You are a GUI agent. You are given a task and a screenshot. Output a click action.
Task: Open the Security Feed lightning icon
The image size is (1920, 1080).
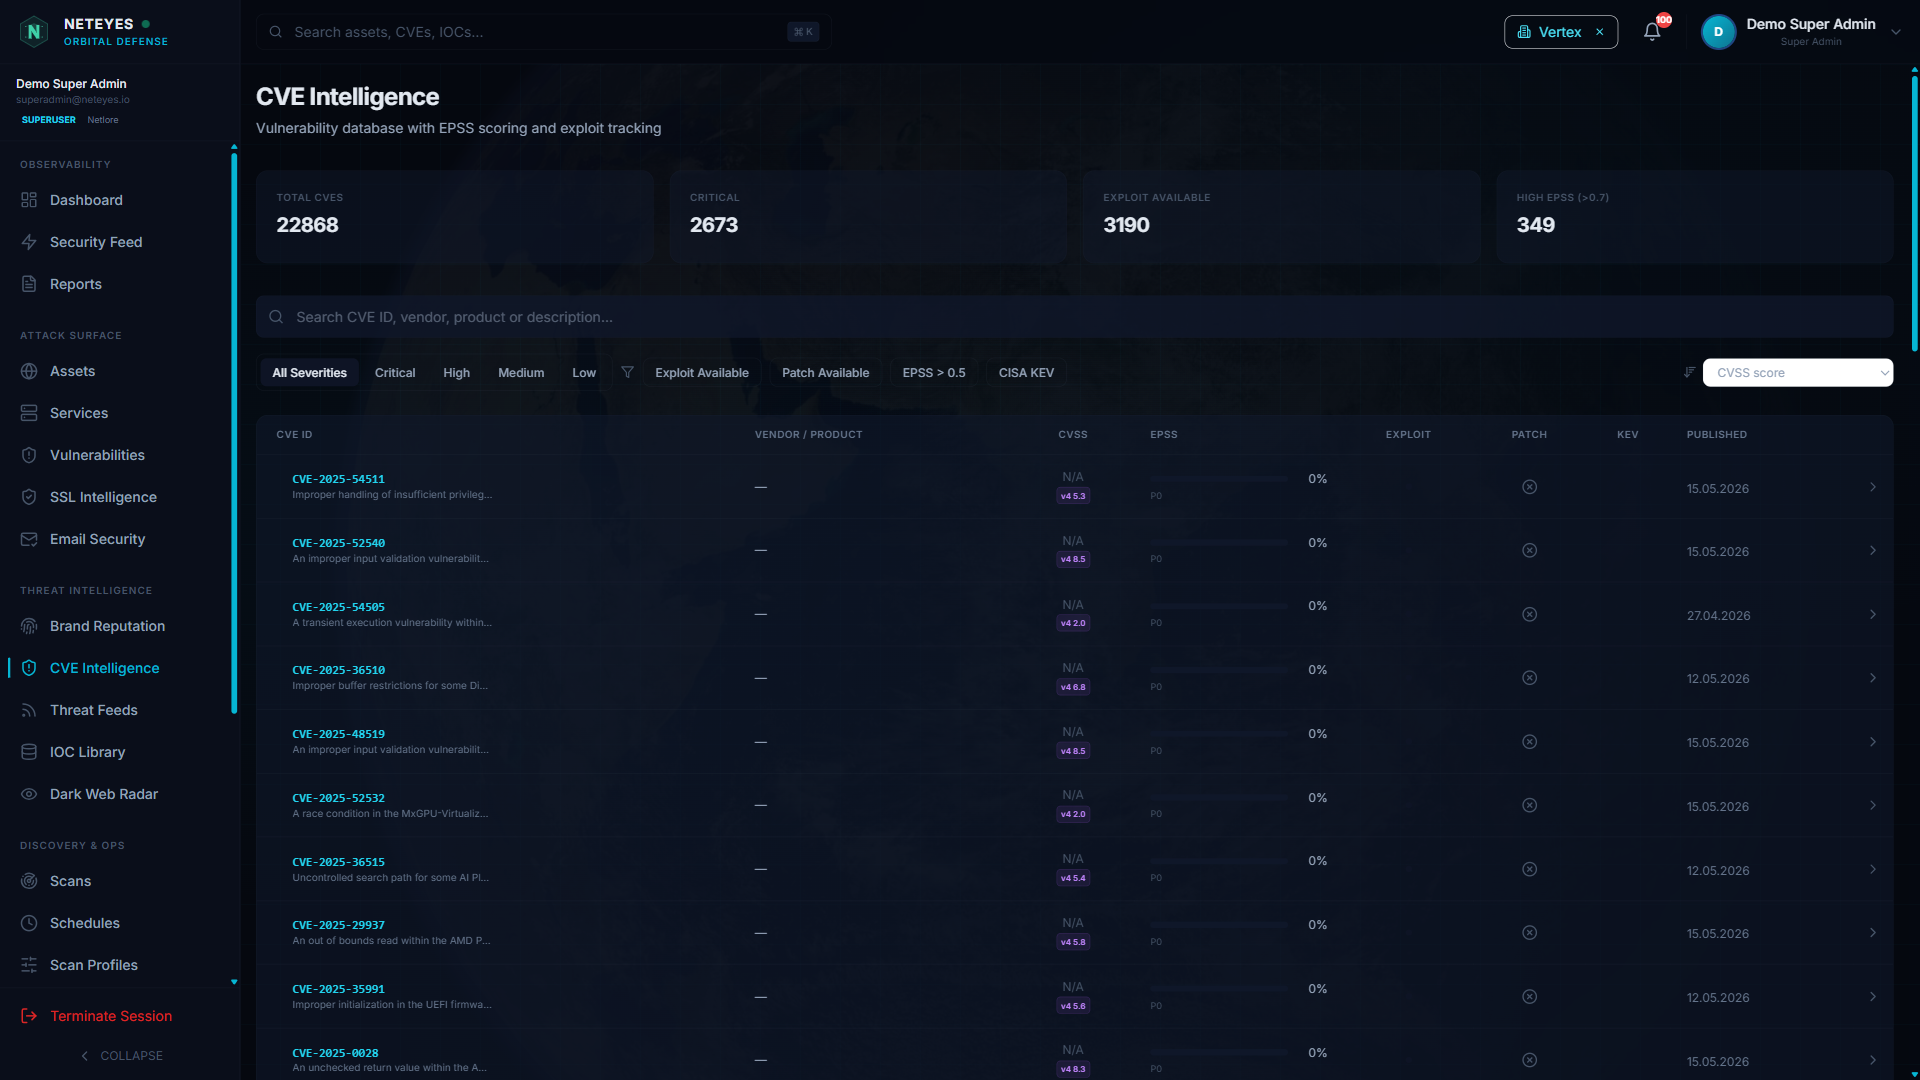click(29, 242)
